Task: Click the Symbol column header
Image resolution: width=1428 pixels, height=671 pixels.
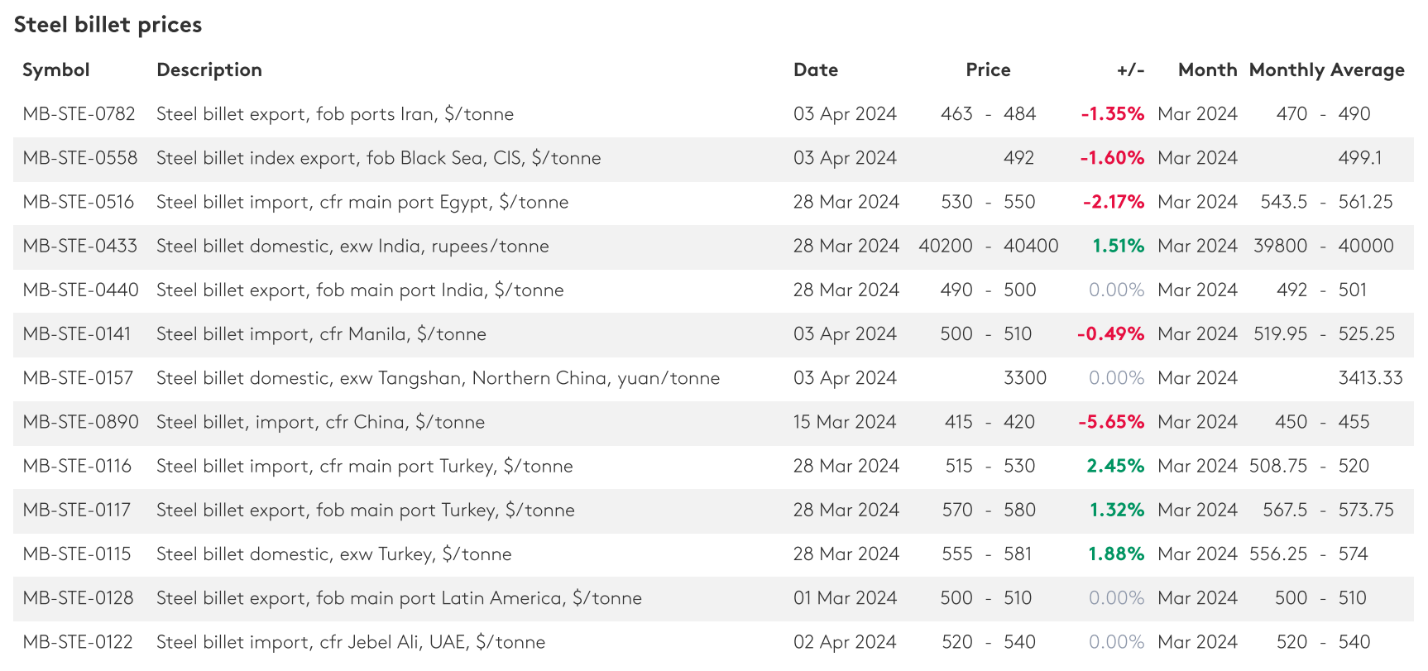Action: [x=56, y=70]
